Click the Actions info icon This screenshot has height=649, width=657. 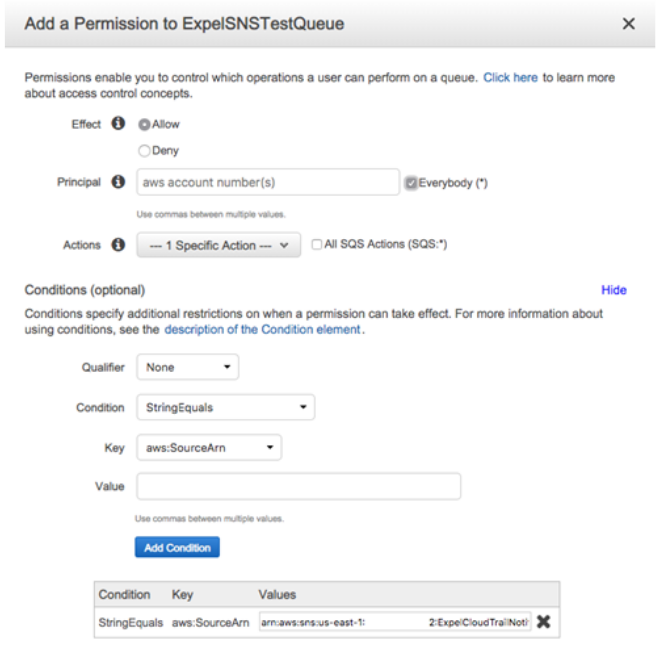tap(118, 244)
